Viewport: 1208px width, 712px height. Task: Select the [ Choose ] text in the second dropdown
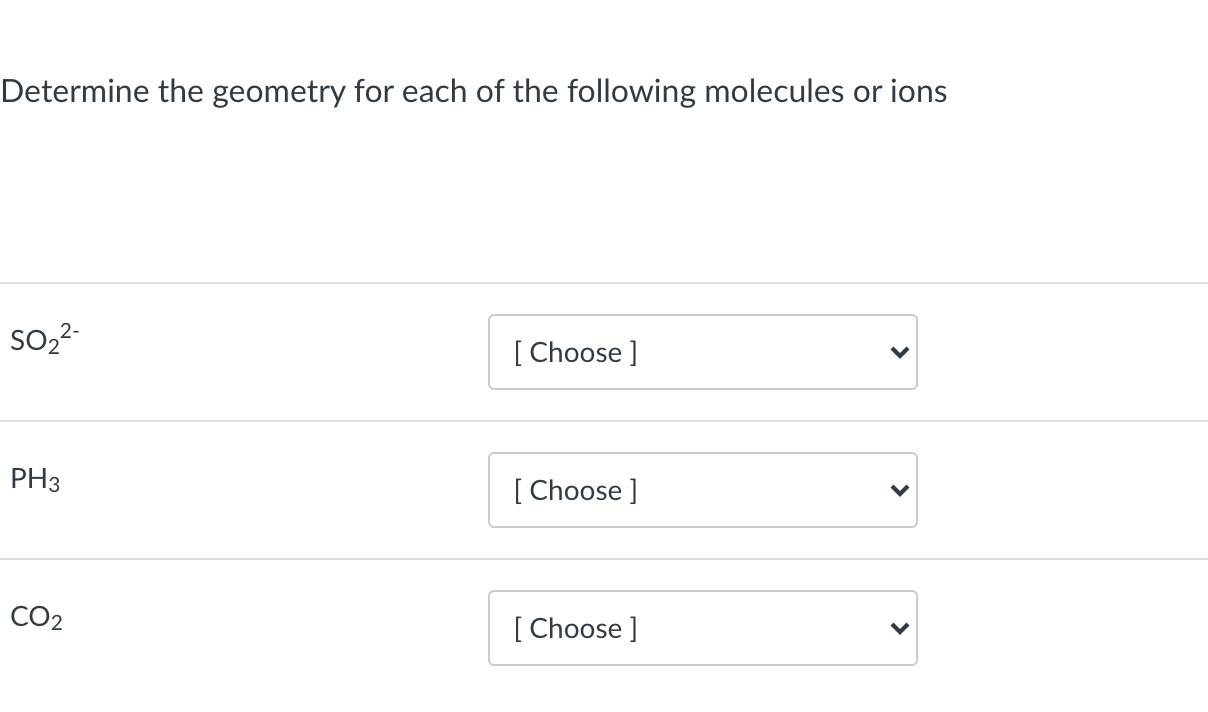575,490
